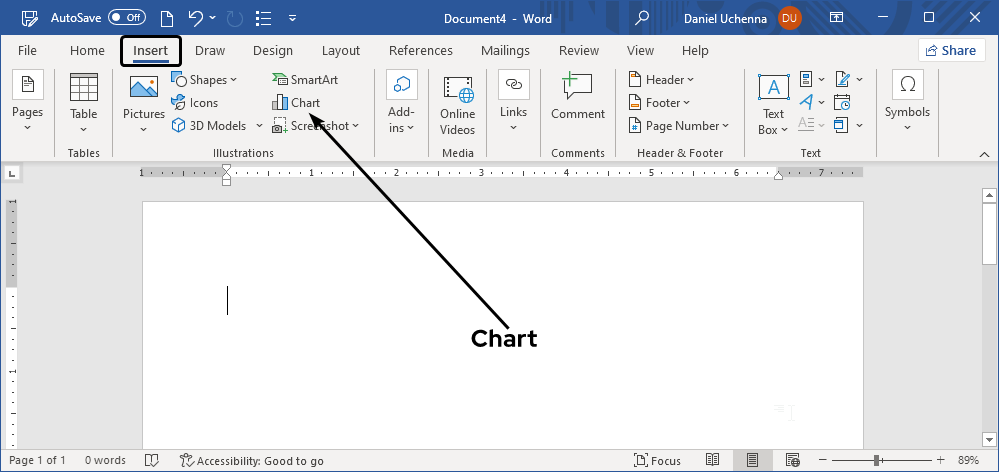Expand the Pages dropdown
This screenshot has width=999, height=472.
tap(27, 127)
